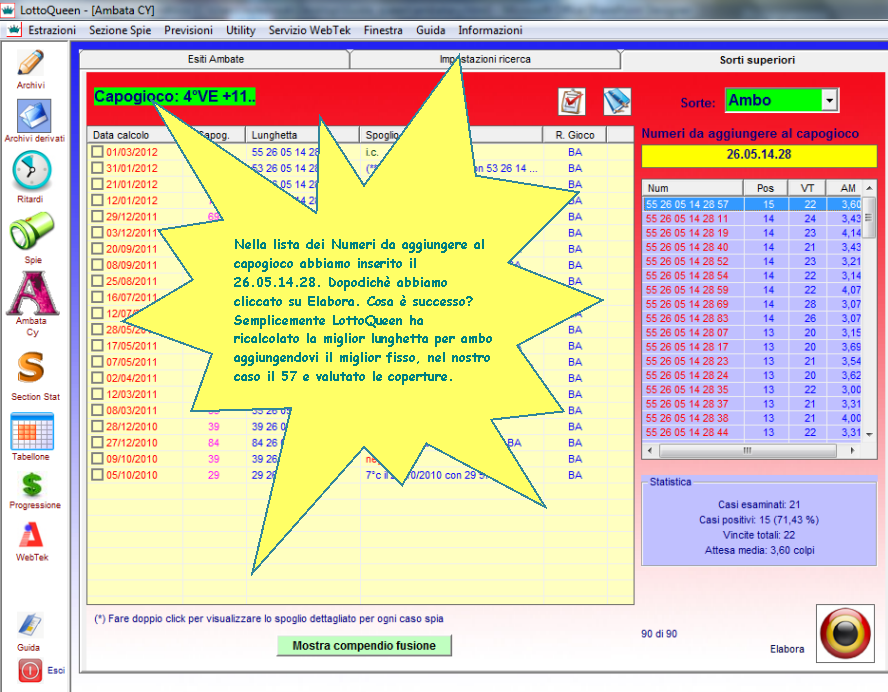
Task: Select row 55 26 05 14 28 83
Action: coord(753,318)
